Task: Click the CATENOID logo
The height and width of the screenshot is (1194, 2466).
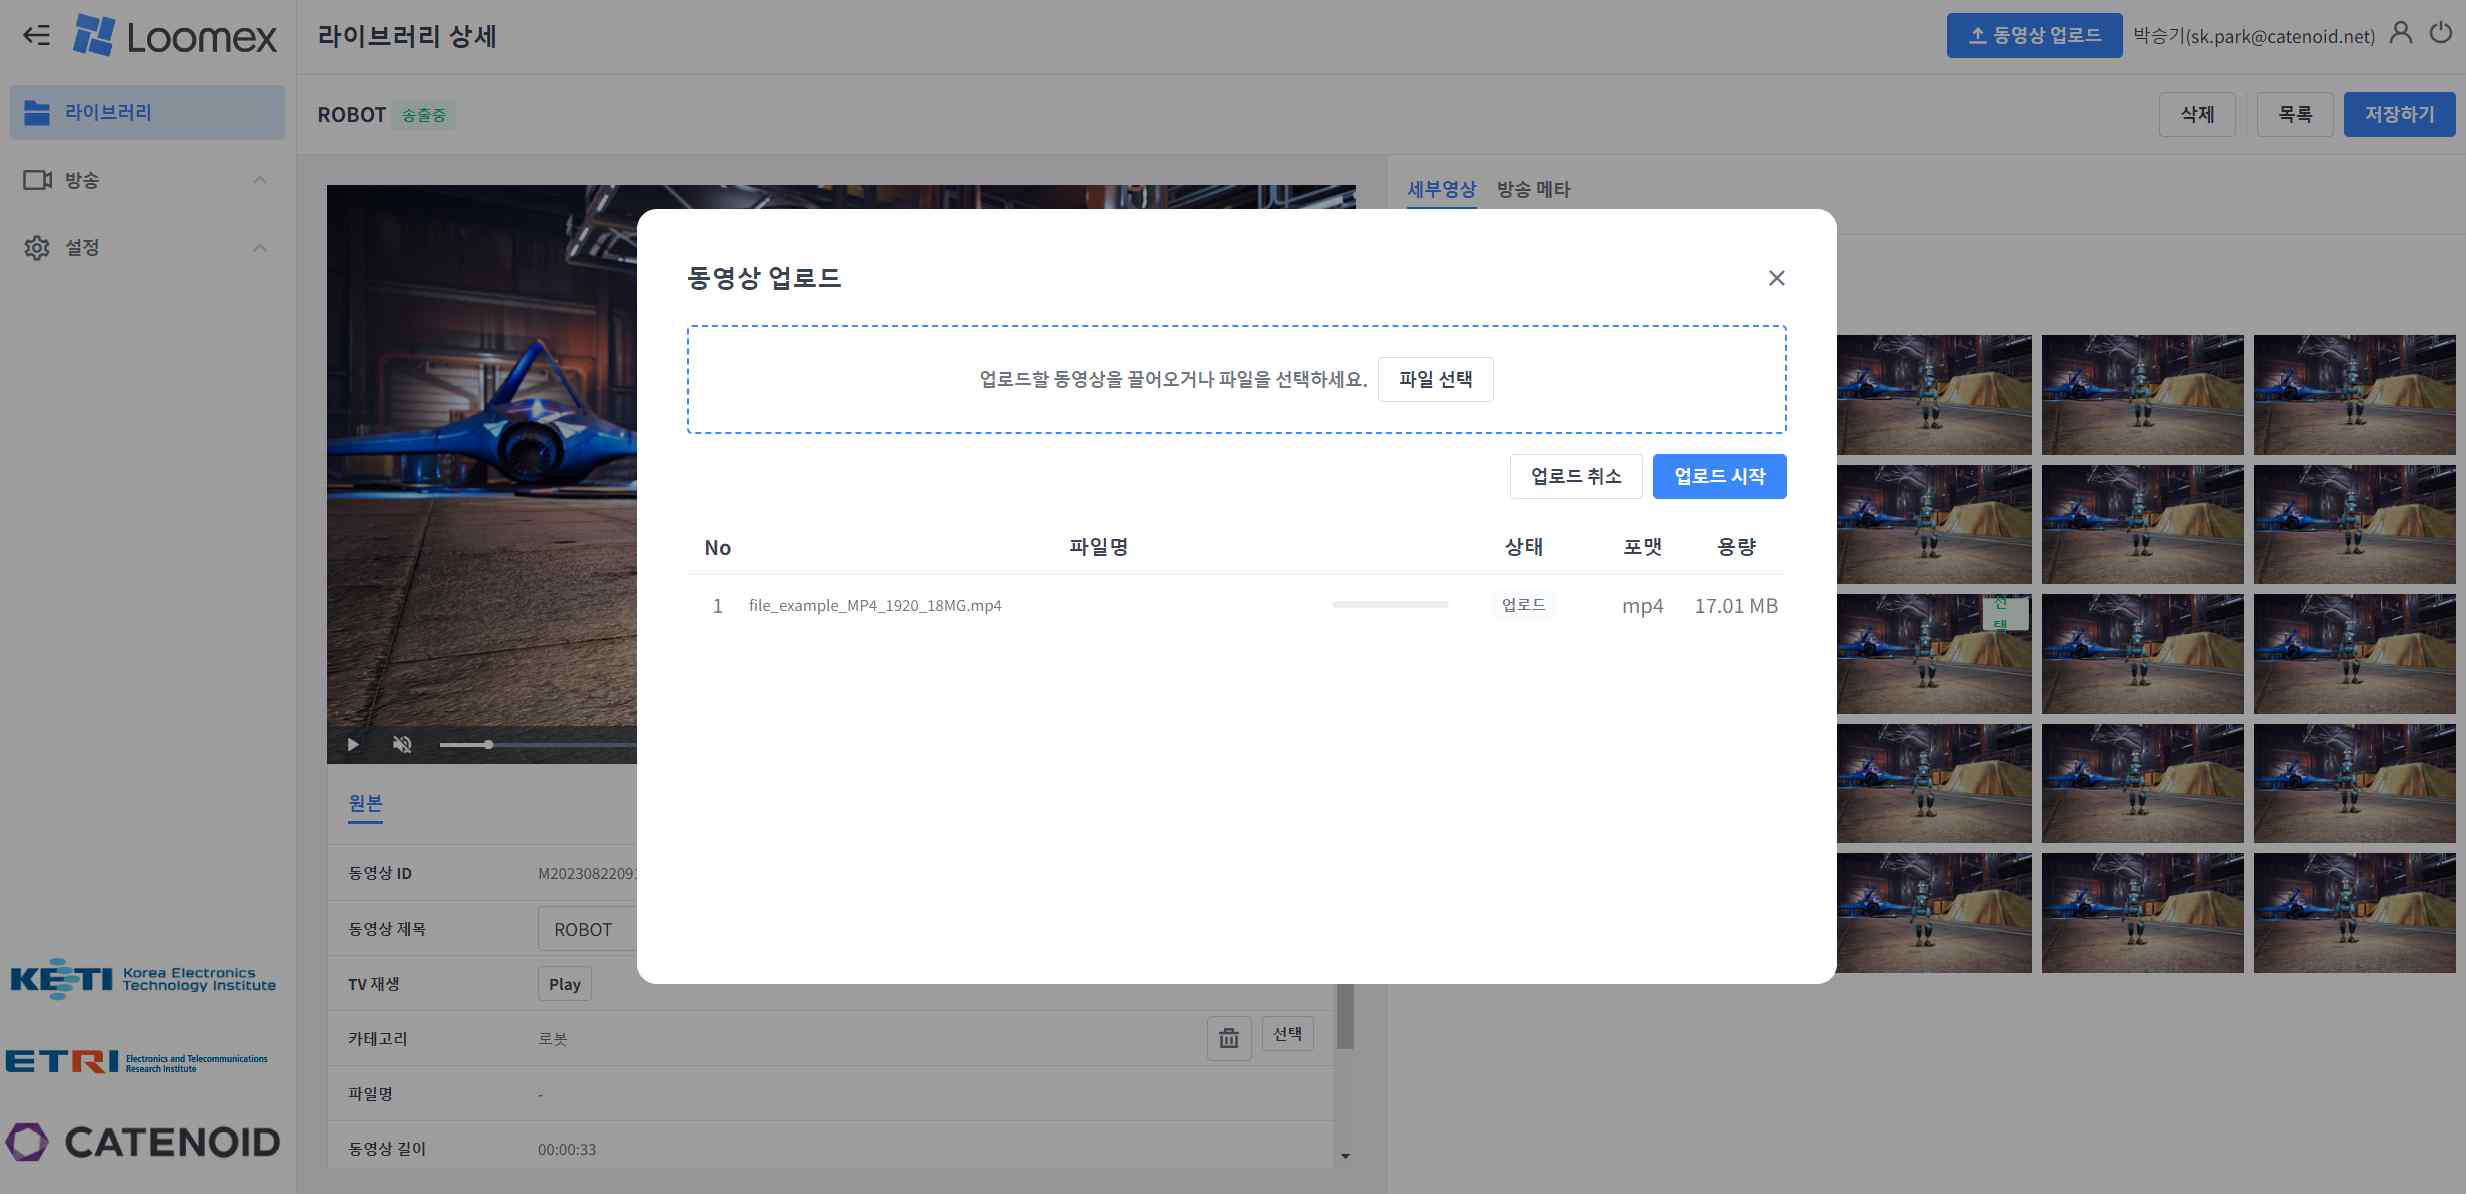Action: click(x=143, y=1142)
